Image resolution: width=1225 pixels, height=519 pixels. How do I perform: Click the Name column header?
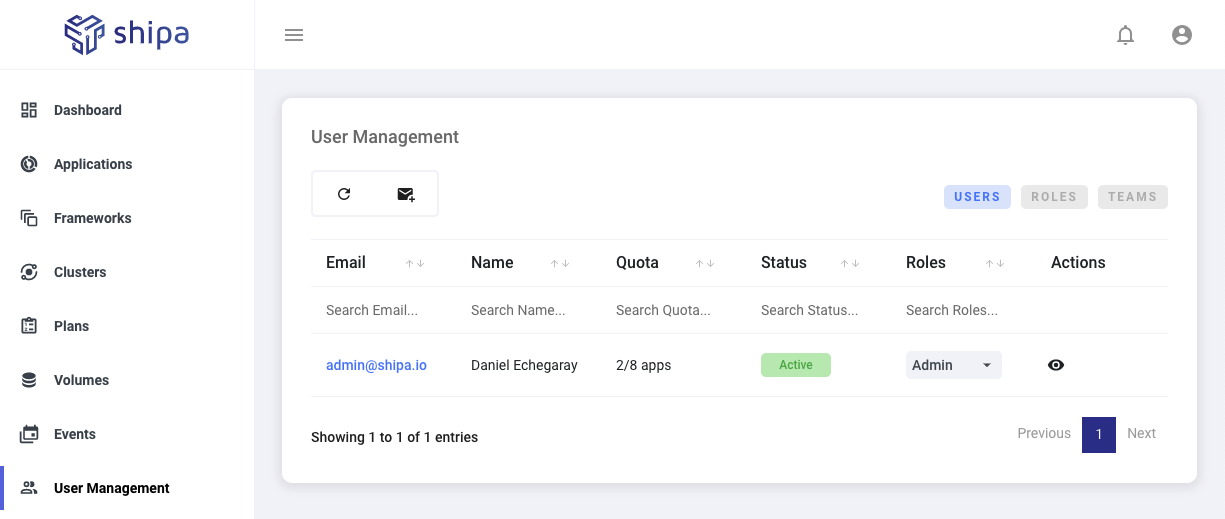[492, 263]
